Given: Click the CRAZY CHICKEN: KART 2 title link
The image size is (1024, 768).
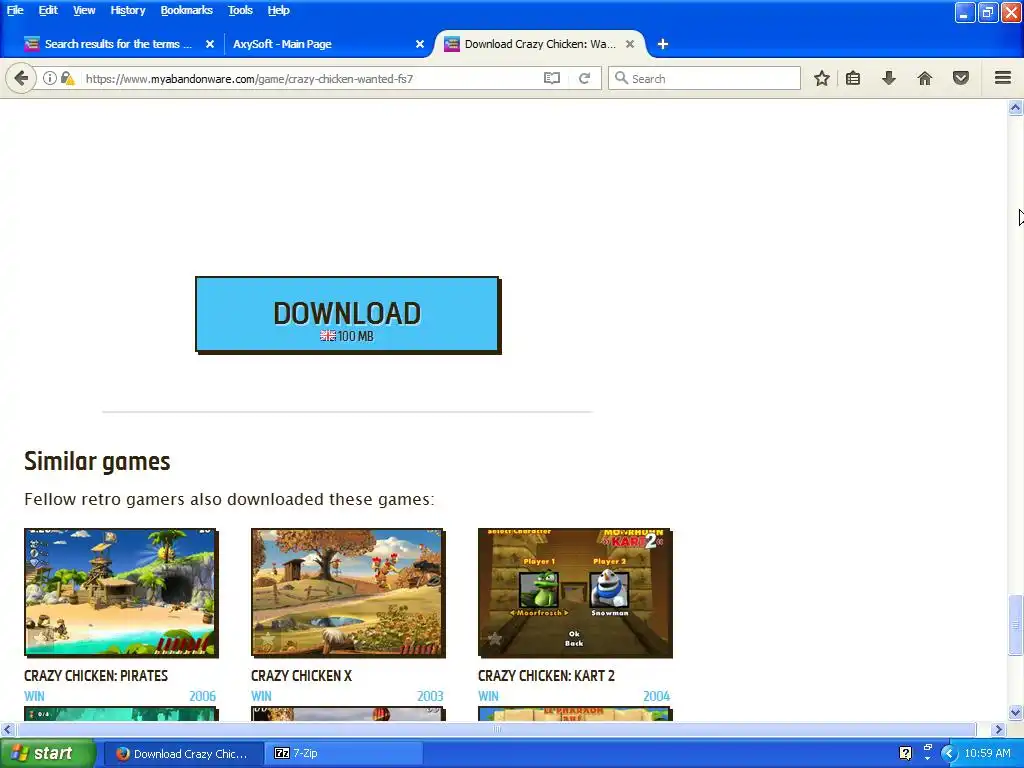Looking at the screenshot, I should coord(546,676).
